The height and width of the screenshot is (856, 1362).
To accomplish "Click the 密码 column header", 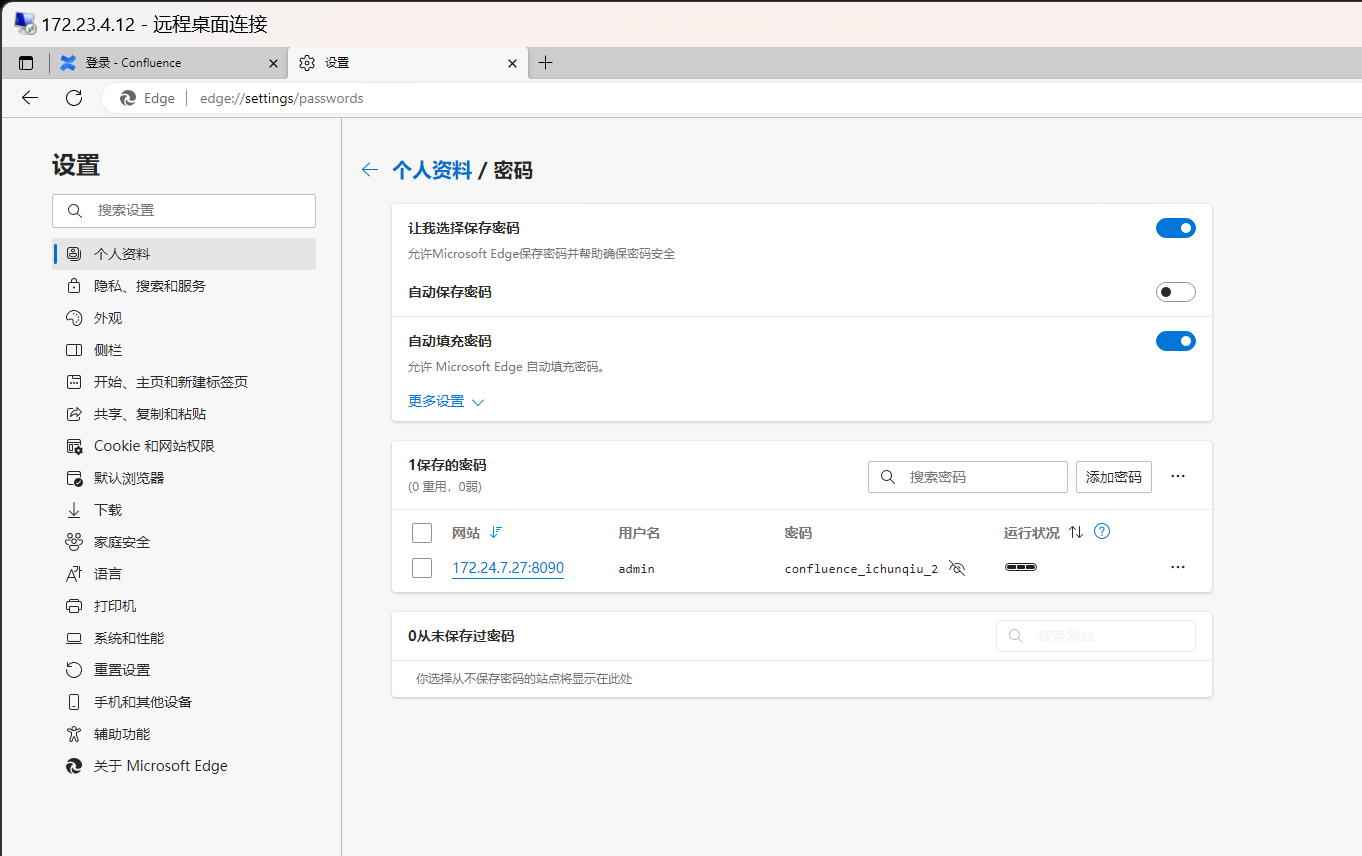I will (x=798, y=533).
